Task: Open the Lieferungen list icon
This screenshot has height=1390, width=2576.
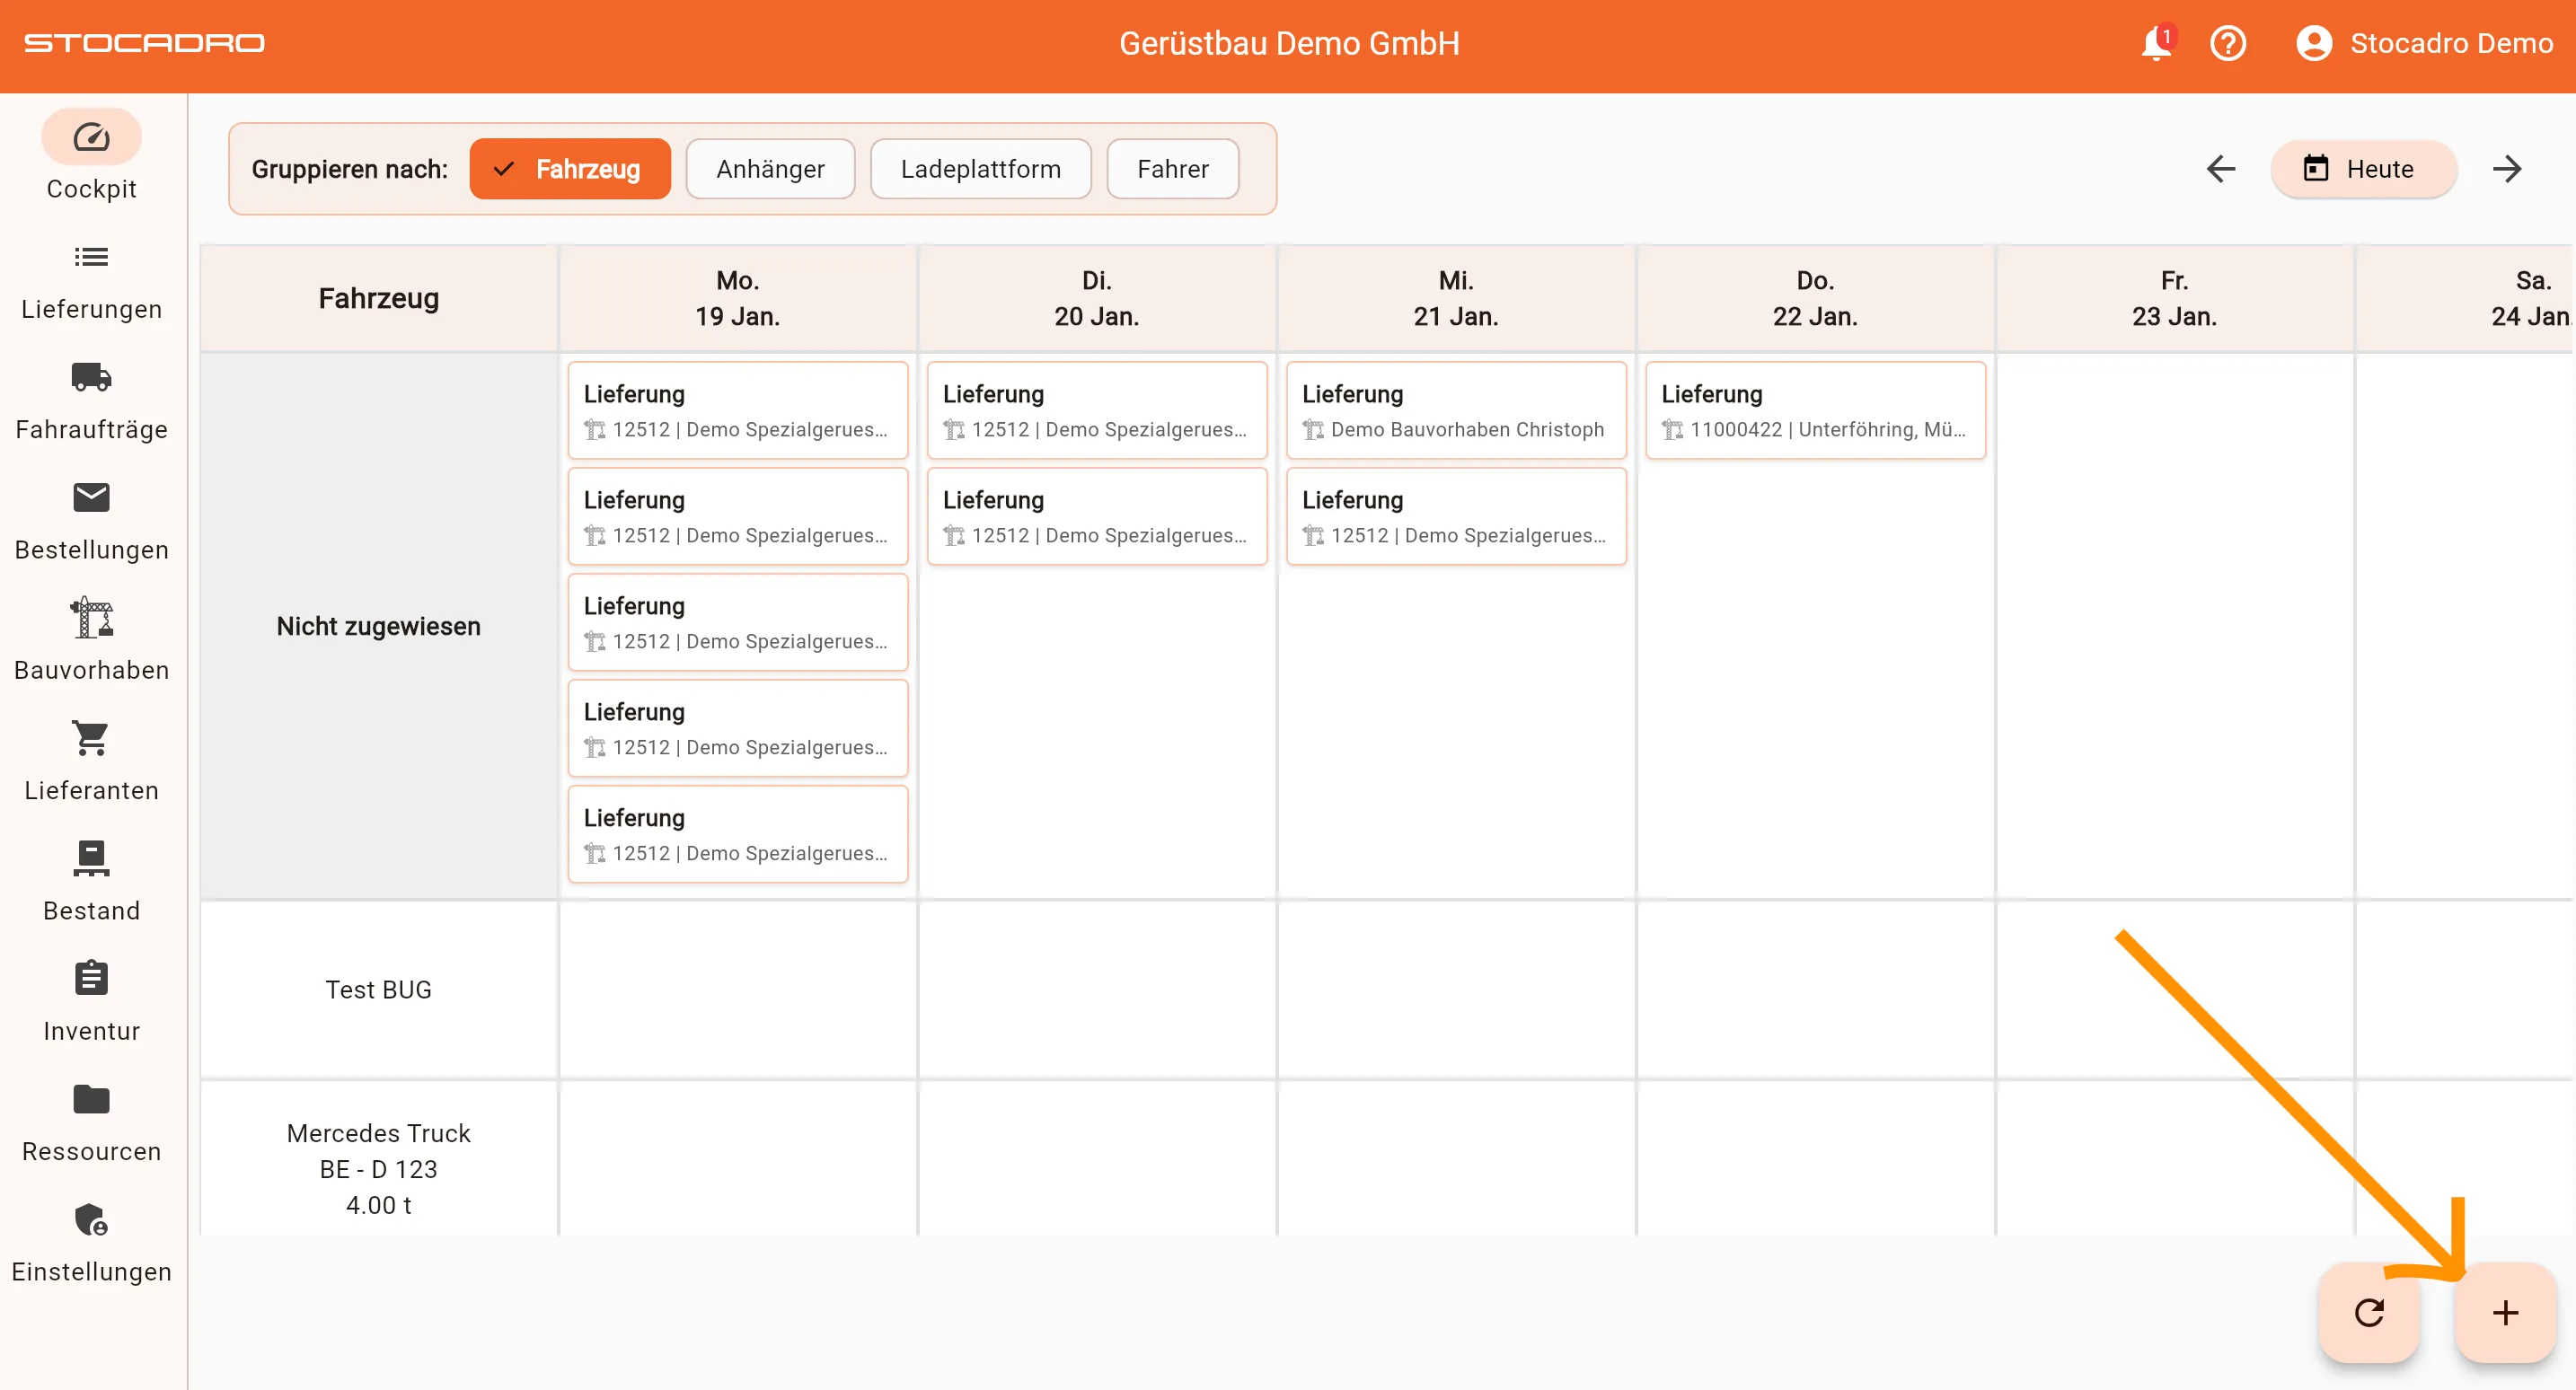Action: (91, 257)
